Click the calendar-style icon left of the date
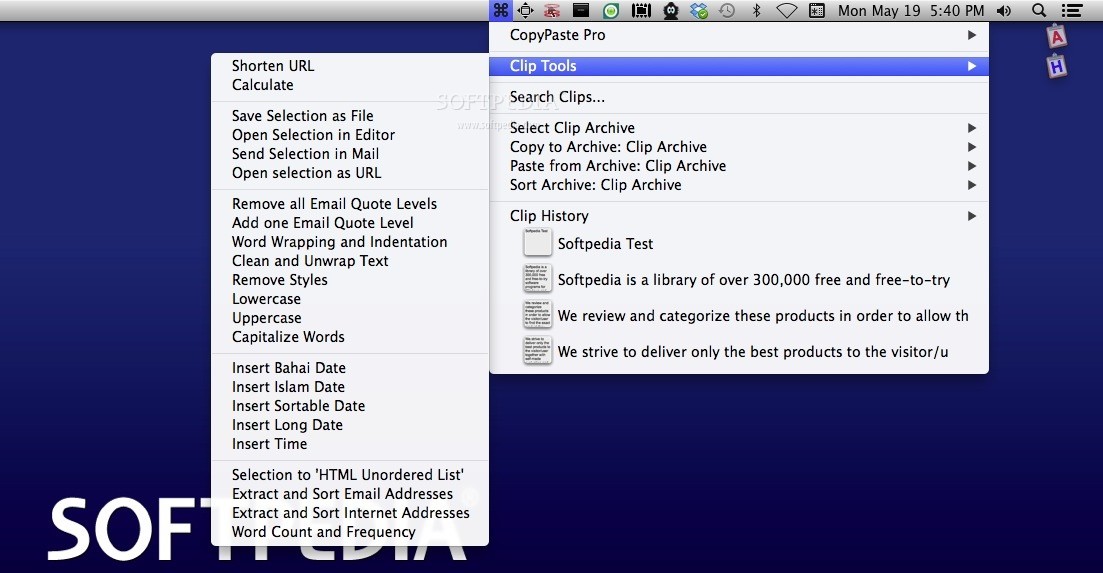 (817, 11)
